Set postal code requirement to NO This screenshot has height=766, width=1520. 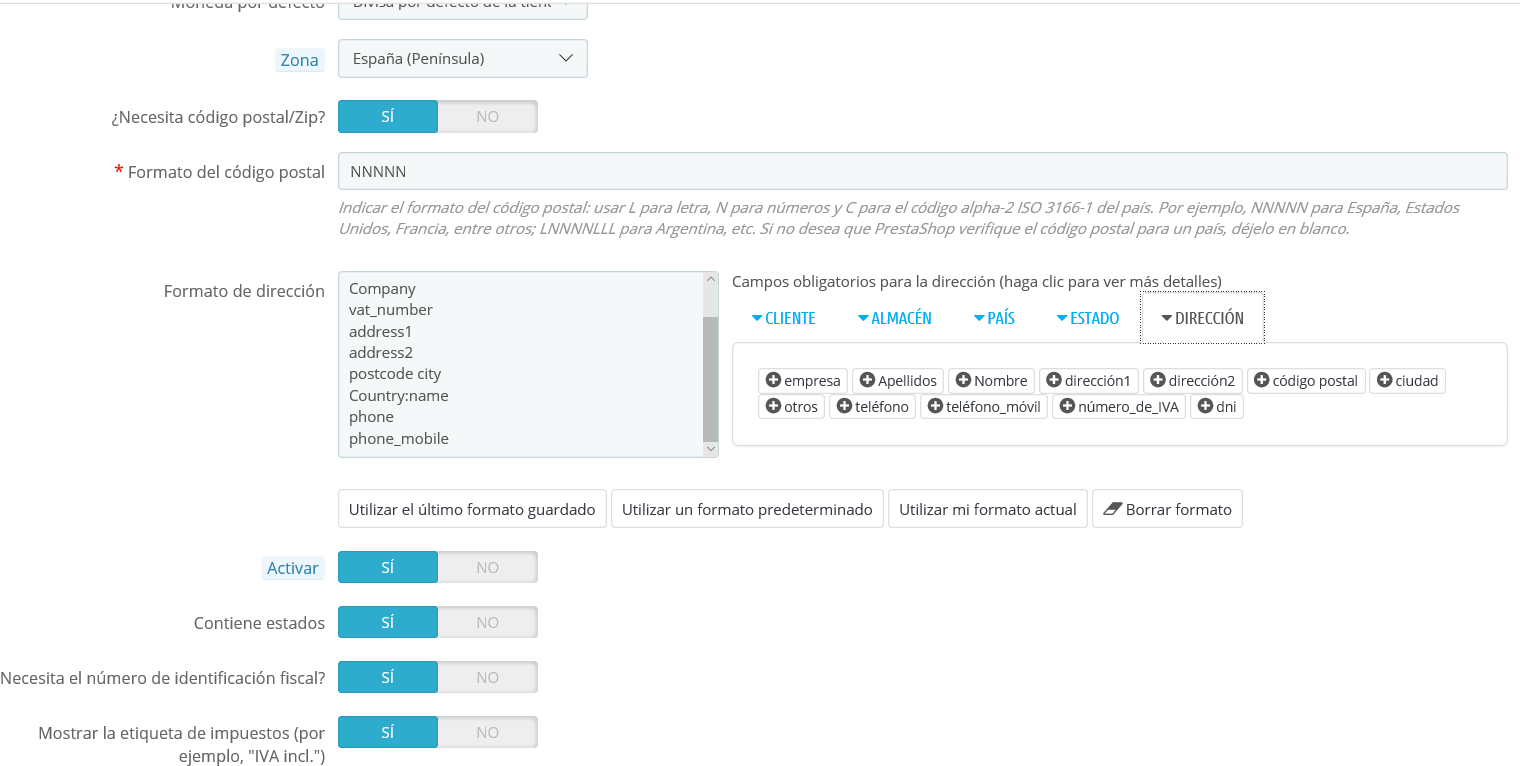487,116
